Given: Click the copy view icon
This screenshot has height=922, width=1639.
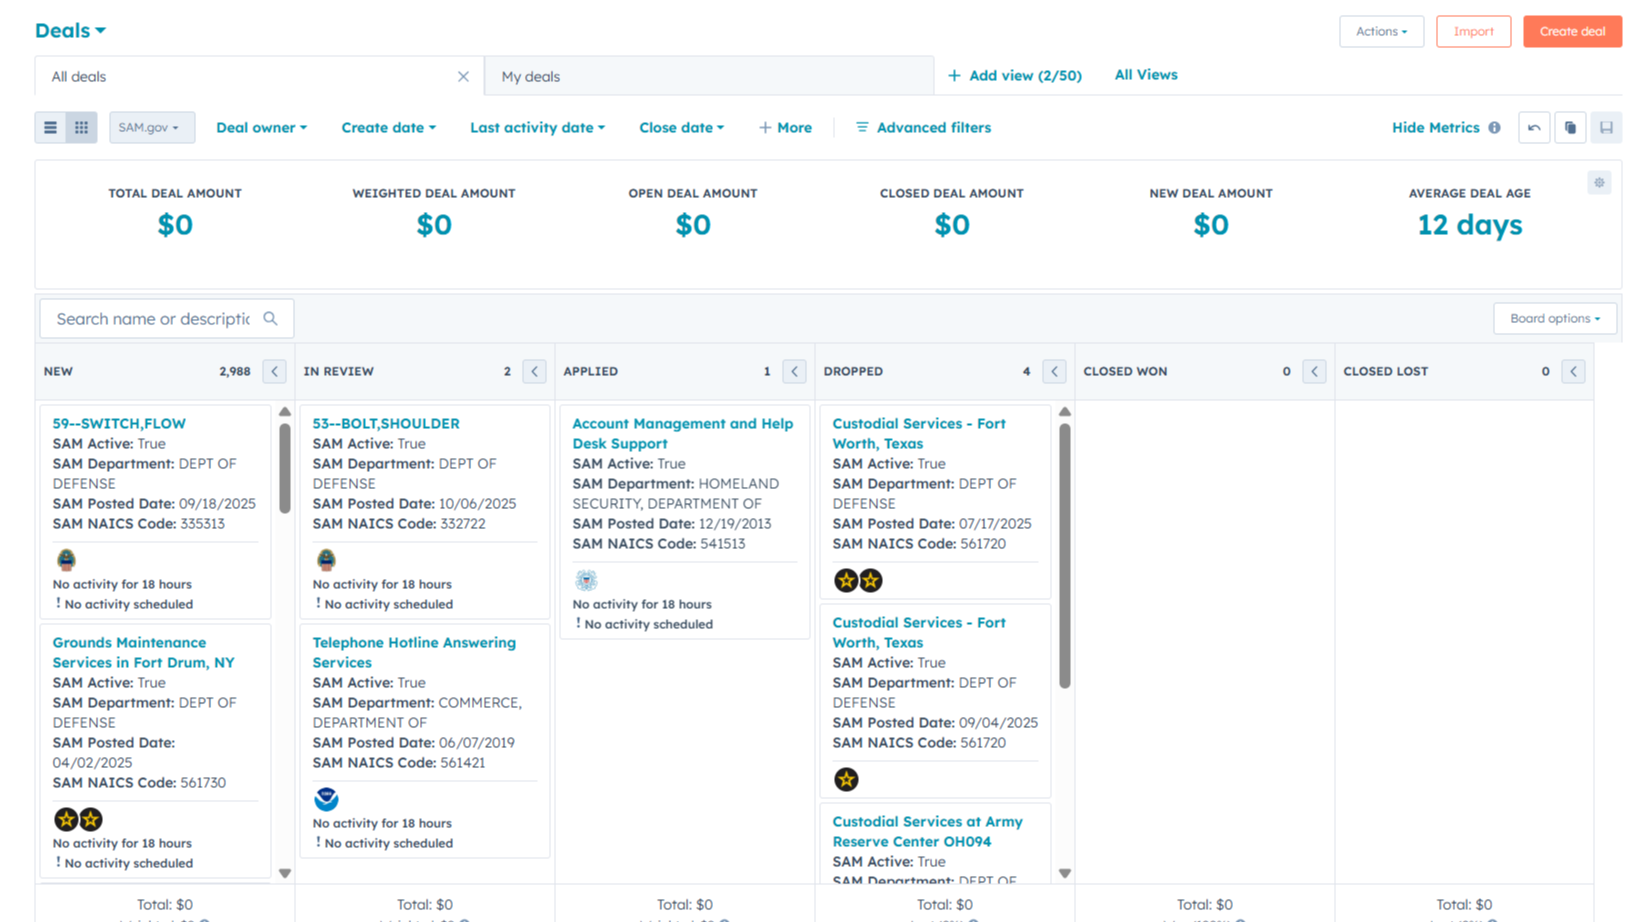Looking at the screenshot, I should pos(1570,127).
